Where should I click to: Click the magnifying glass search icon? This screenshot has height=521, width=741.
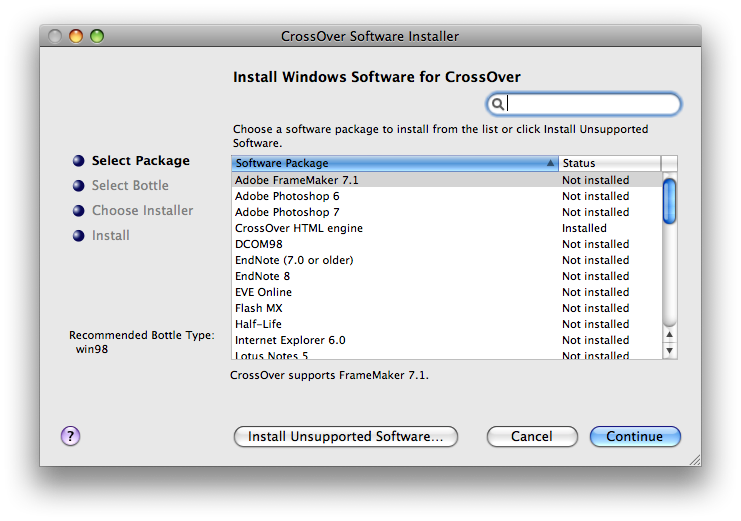pyautogui.click(x=497, y=104)
